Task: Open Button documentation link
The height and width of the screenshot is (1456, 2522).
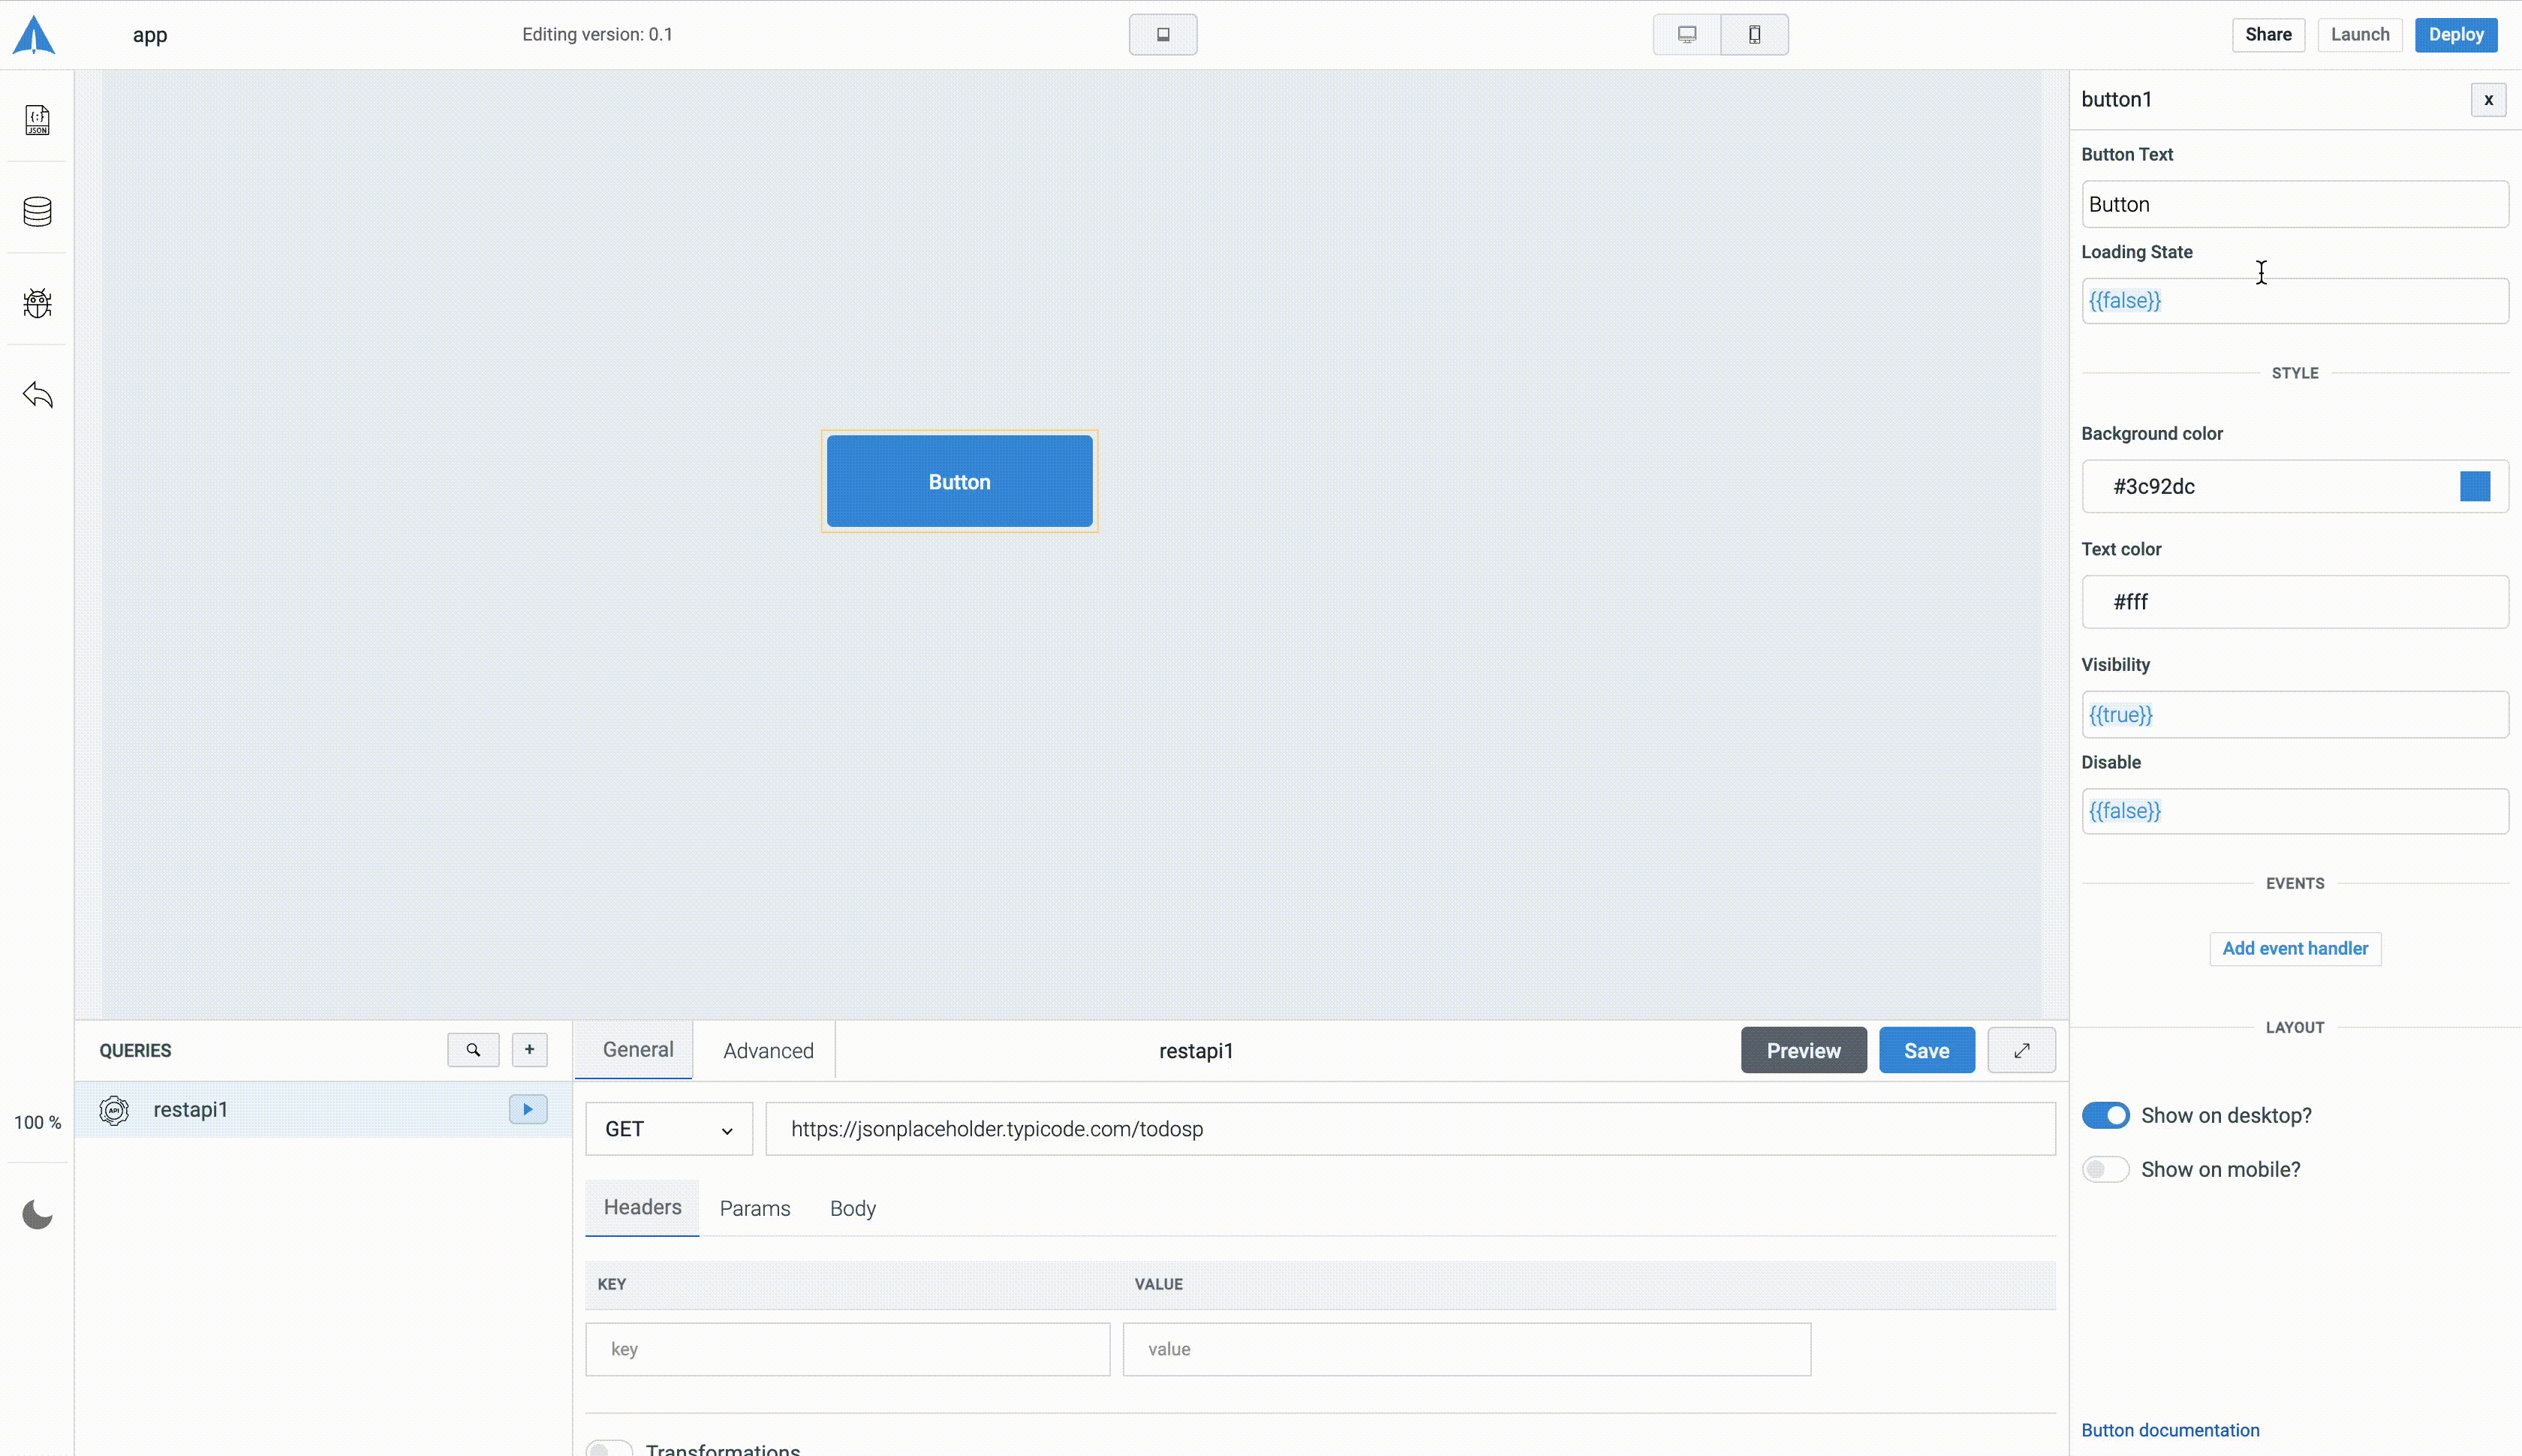Action: click(x=2169, y=1430)
